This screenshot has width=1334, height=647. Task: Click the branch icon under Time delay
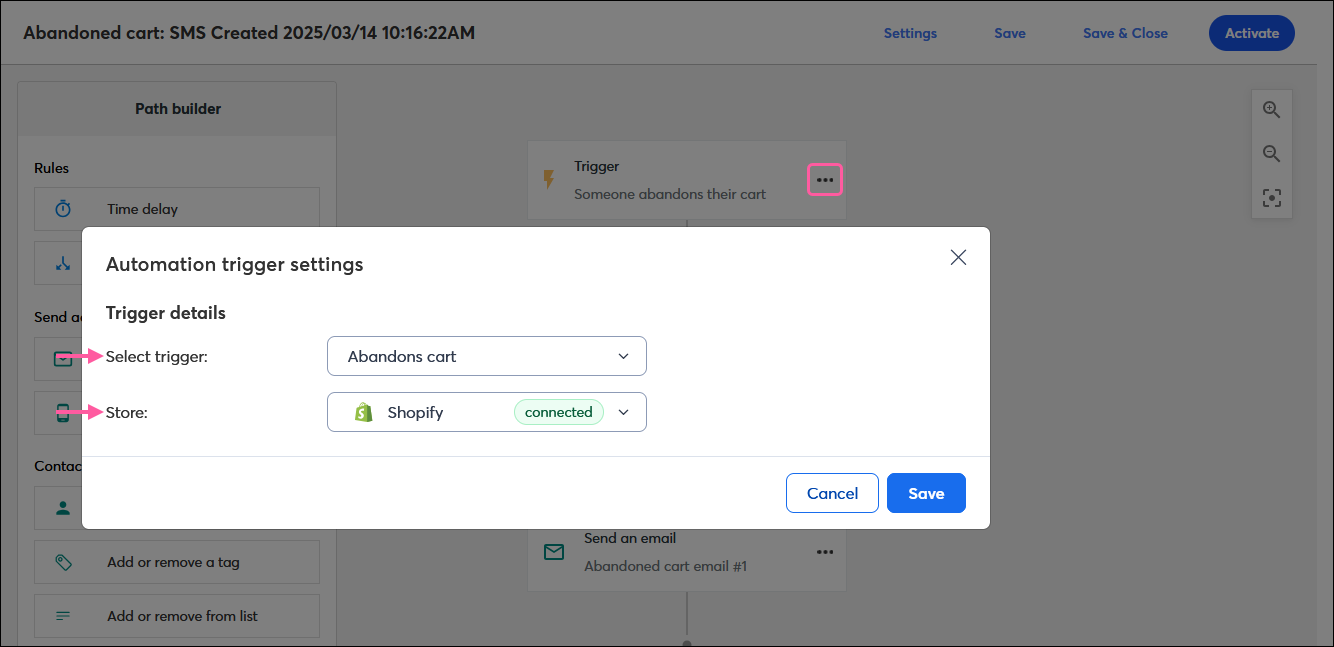(x=63, y=263)
